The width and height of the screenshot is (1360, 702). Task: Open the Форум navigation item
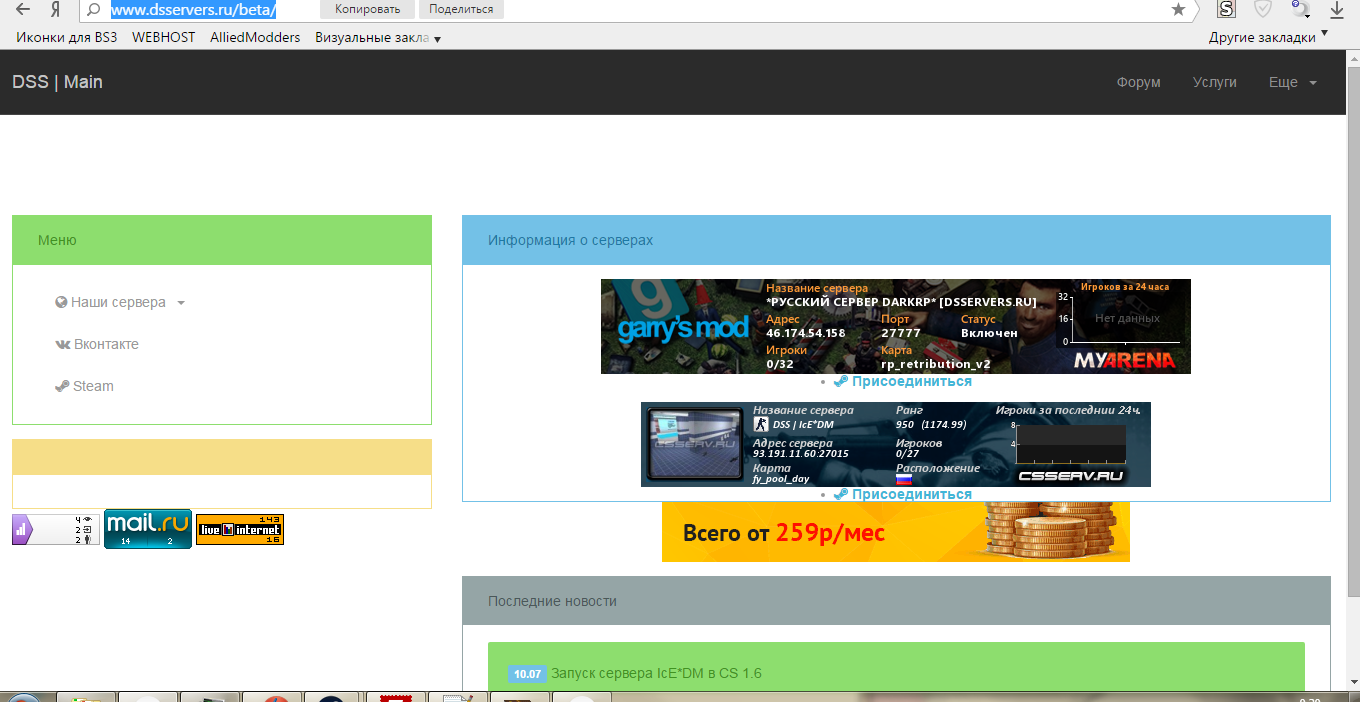point(1138,82)
